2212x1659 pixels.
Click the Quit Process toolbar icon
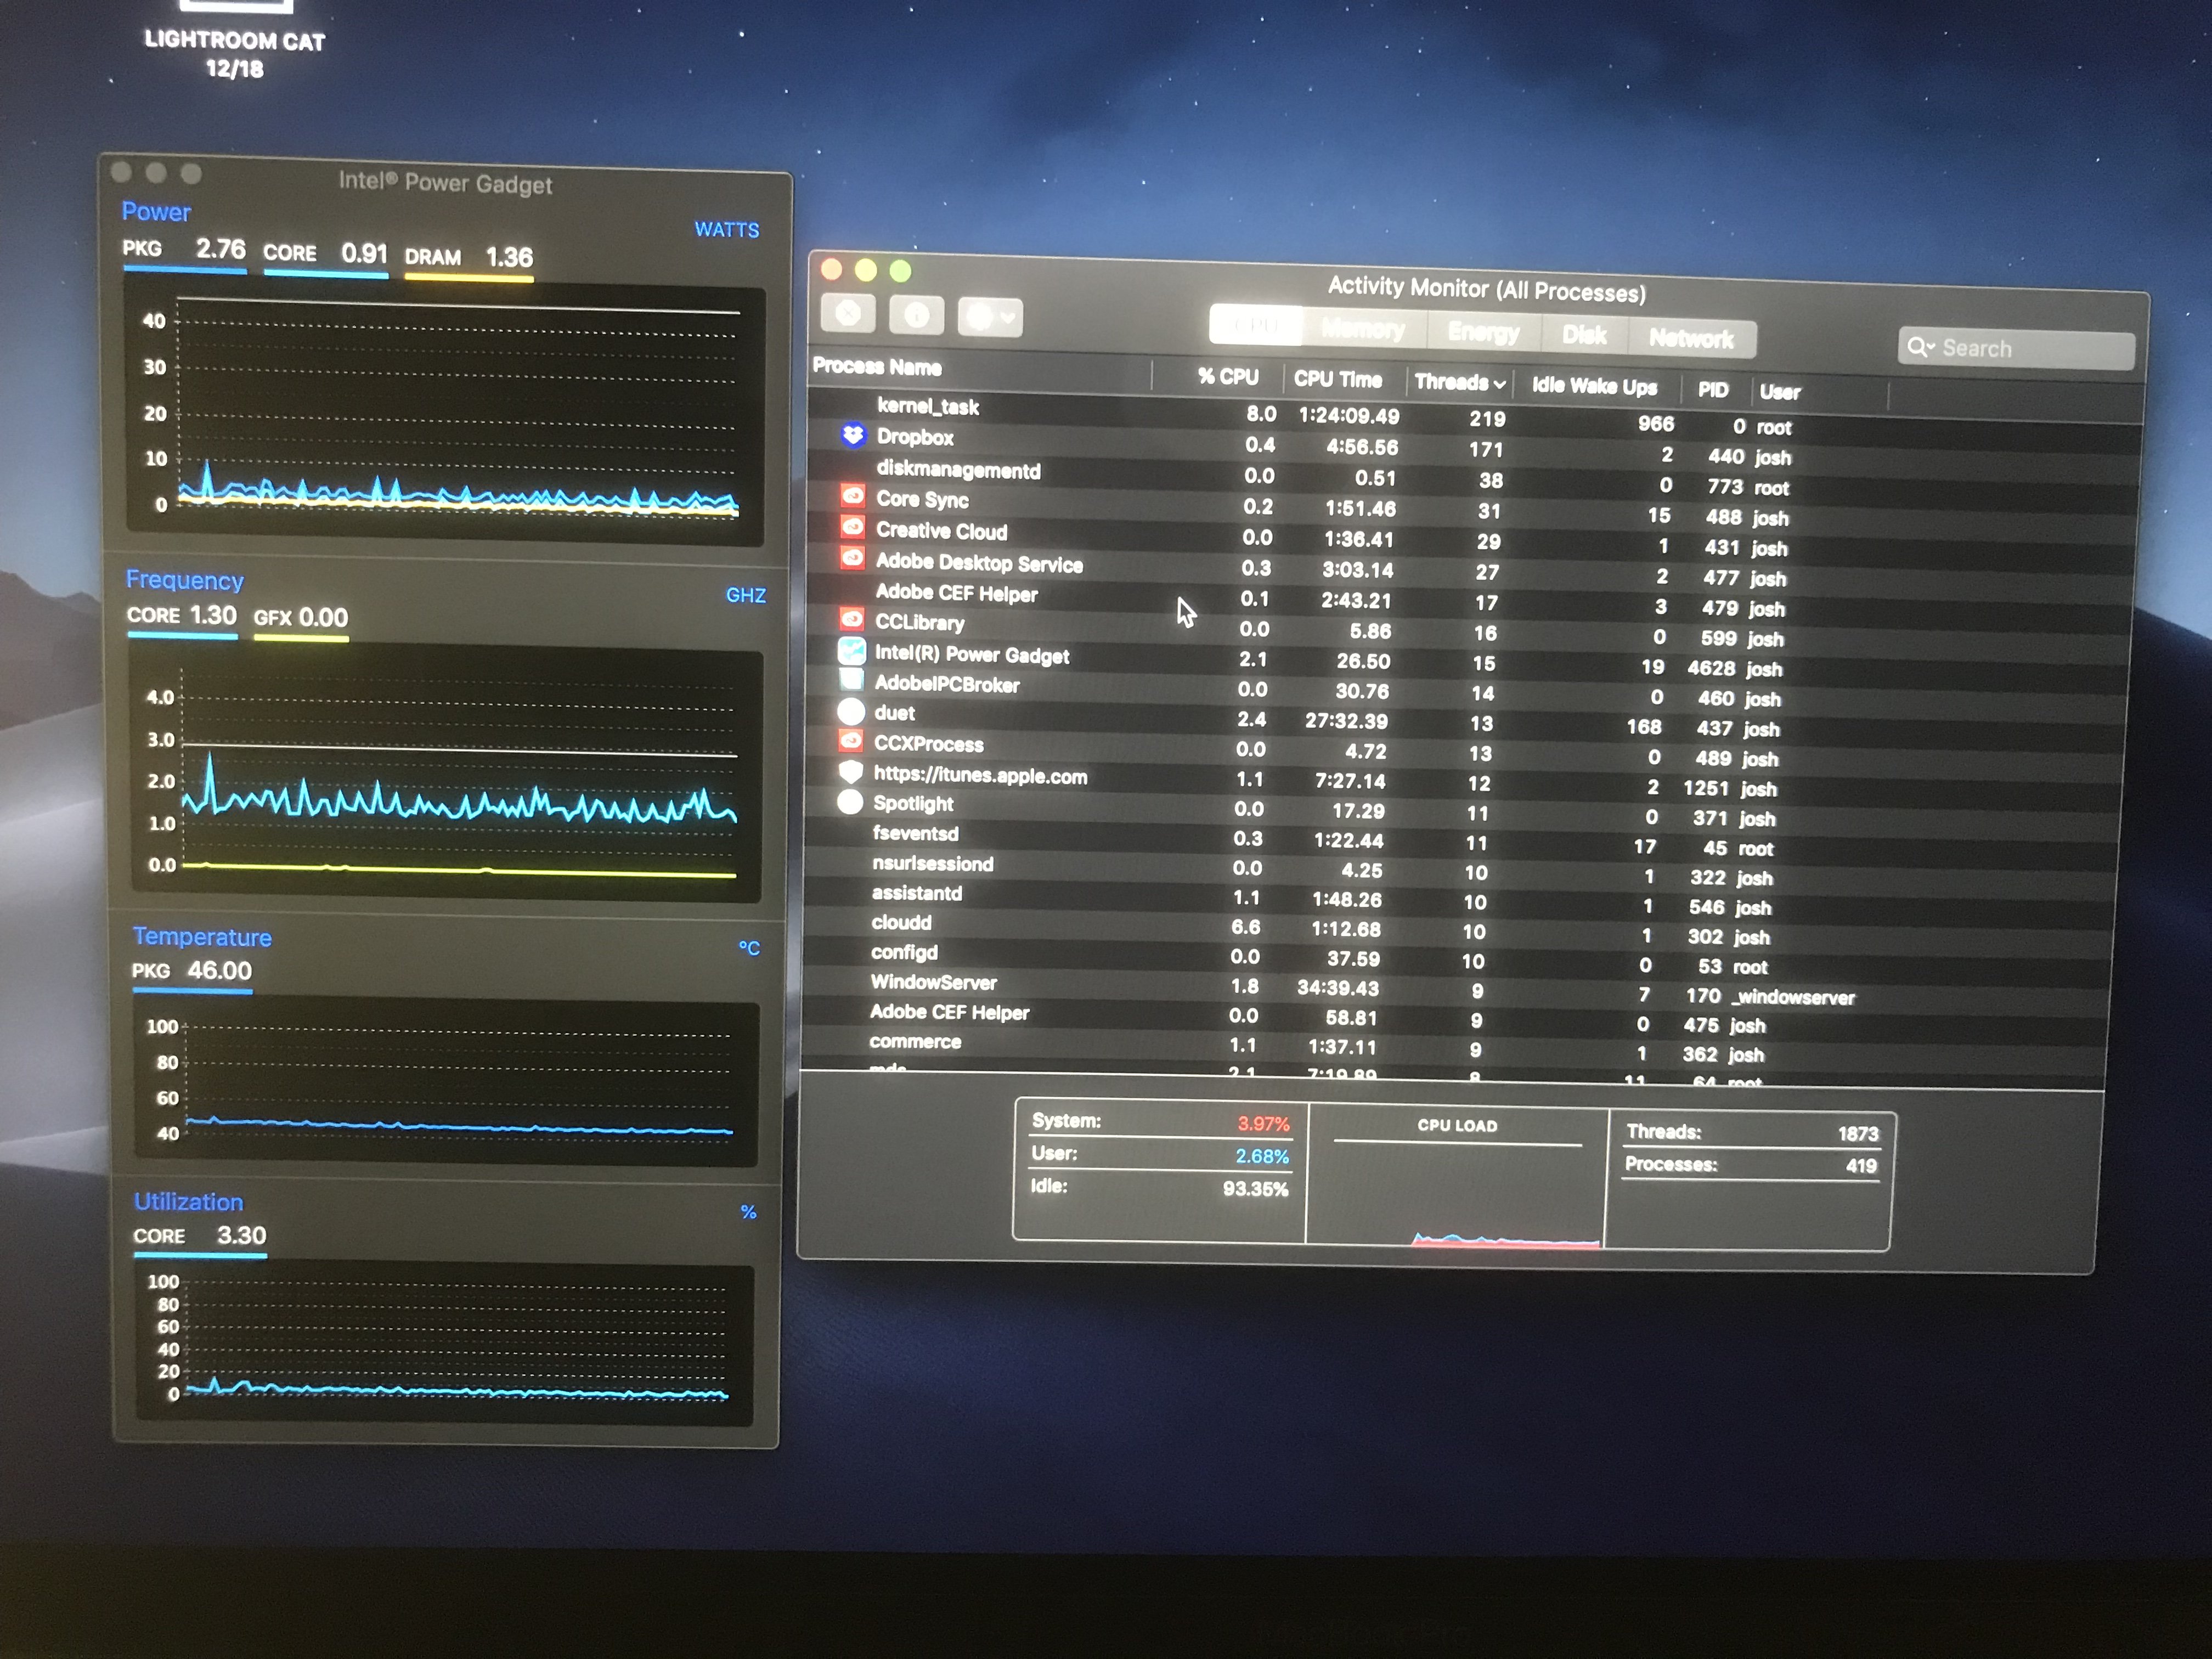click(x=848, y=314)
